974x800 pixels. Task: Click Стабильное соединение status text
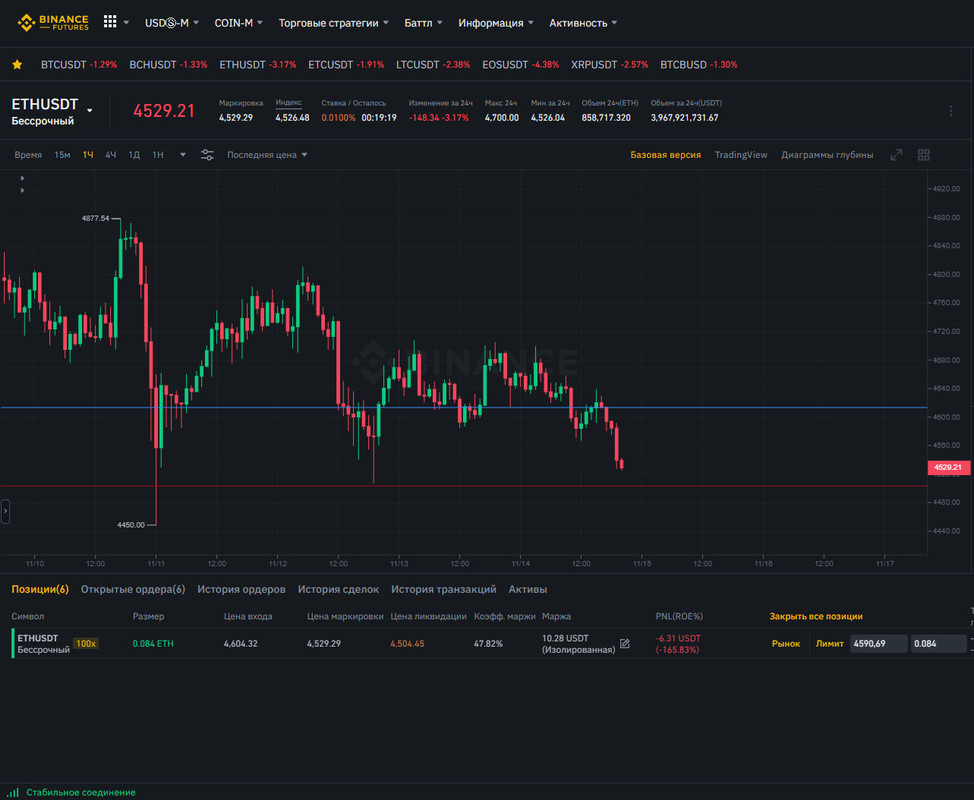tap(81, 793)
